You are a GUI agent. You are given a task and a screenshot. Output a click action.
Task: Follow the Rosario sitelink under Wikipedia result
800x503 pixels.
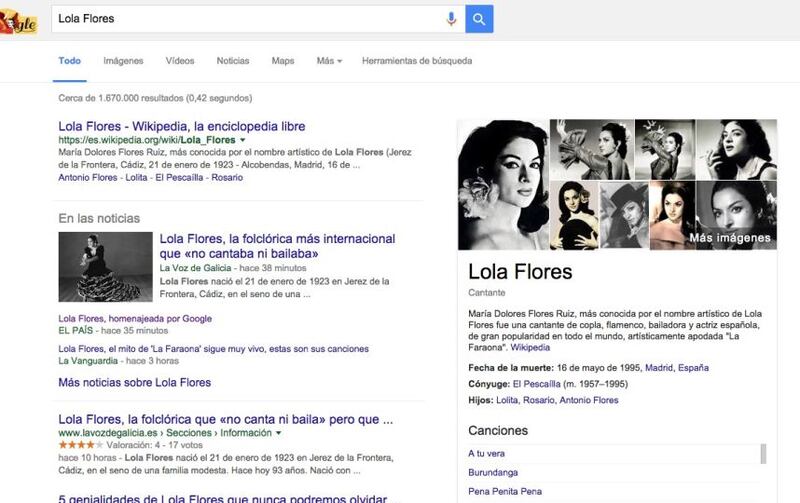click(227, 178)
